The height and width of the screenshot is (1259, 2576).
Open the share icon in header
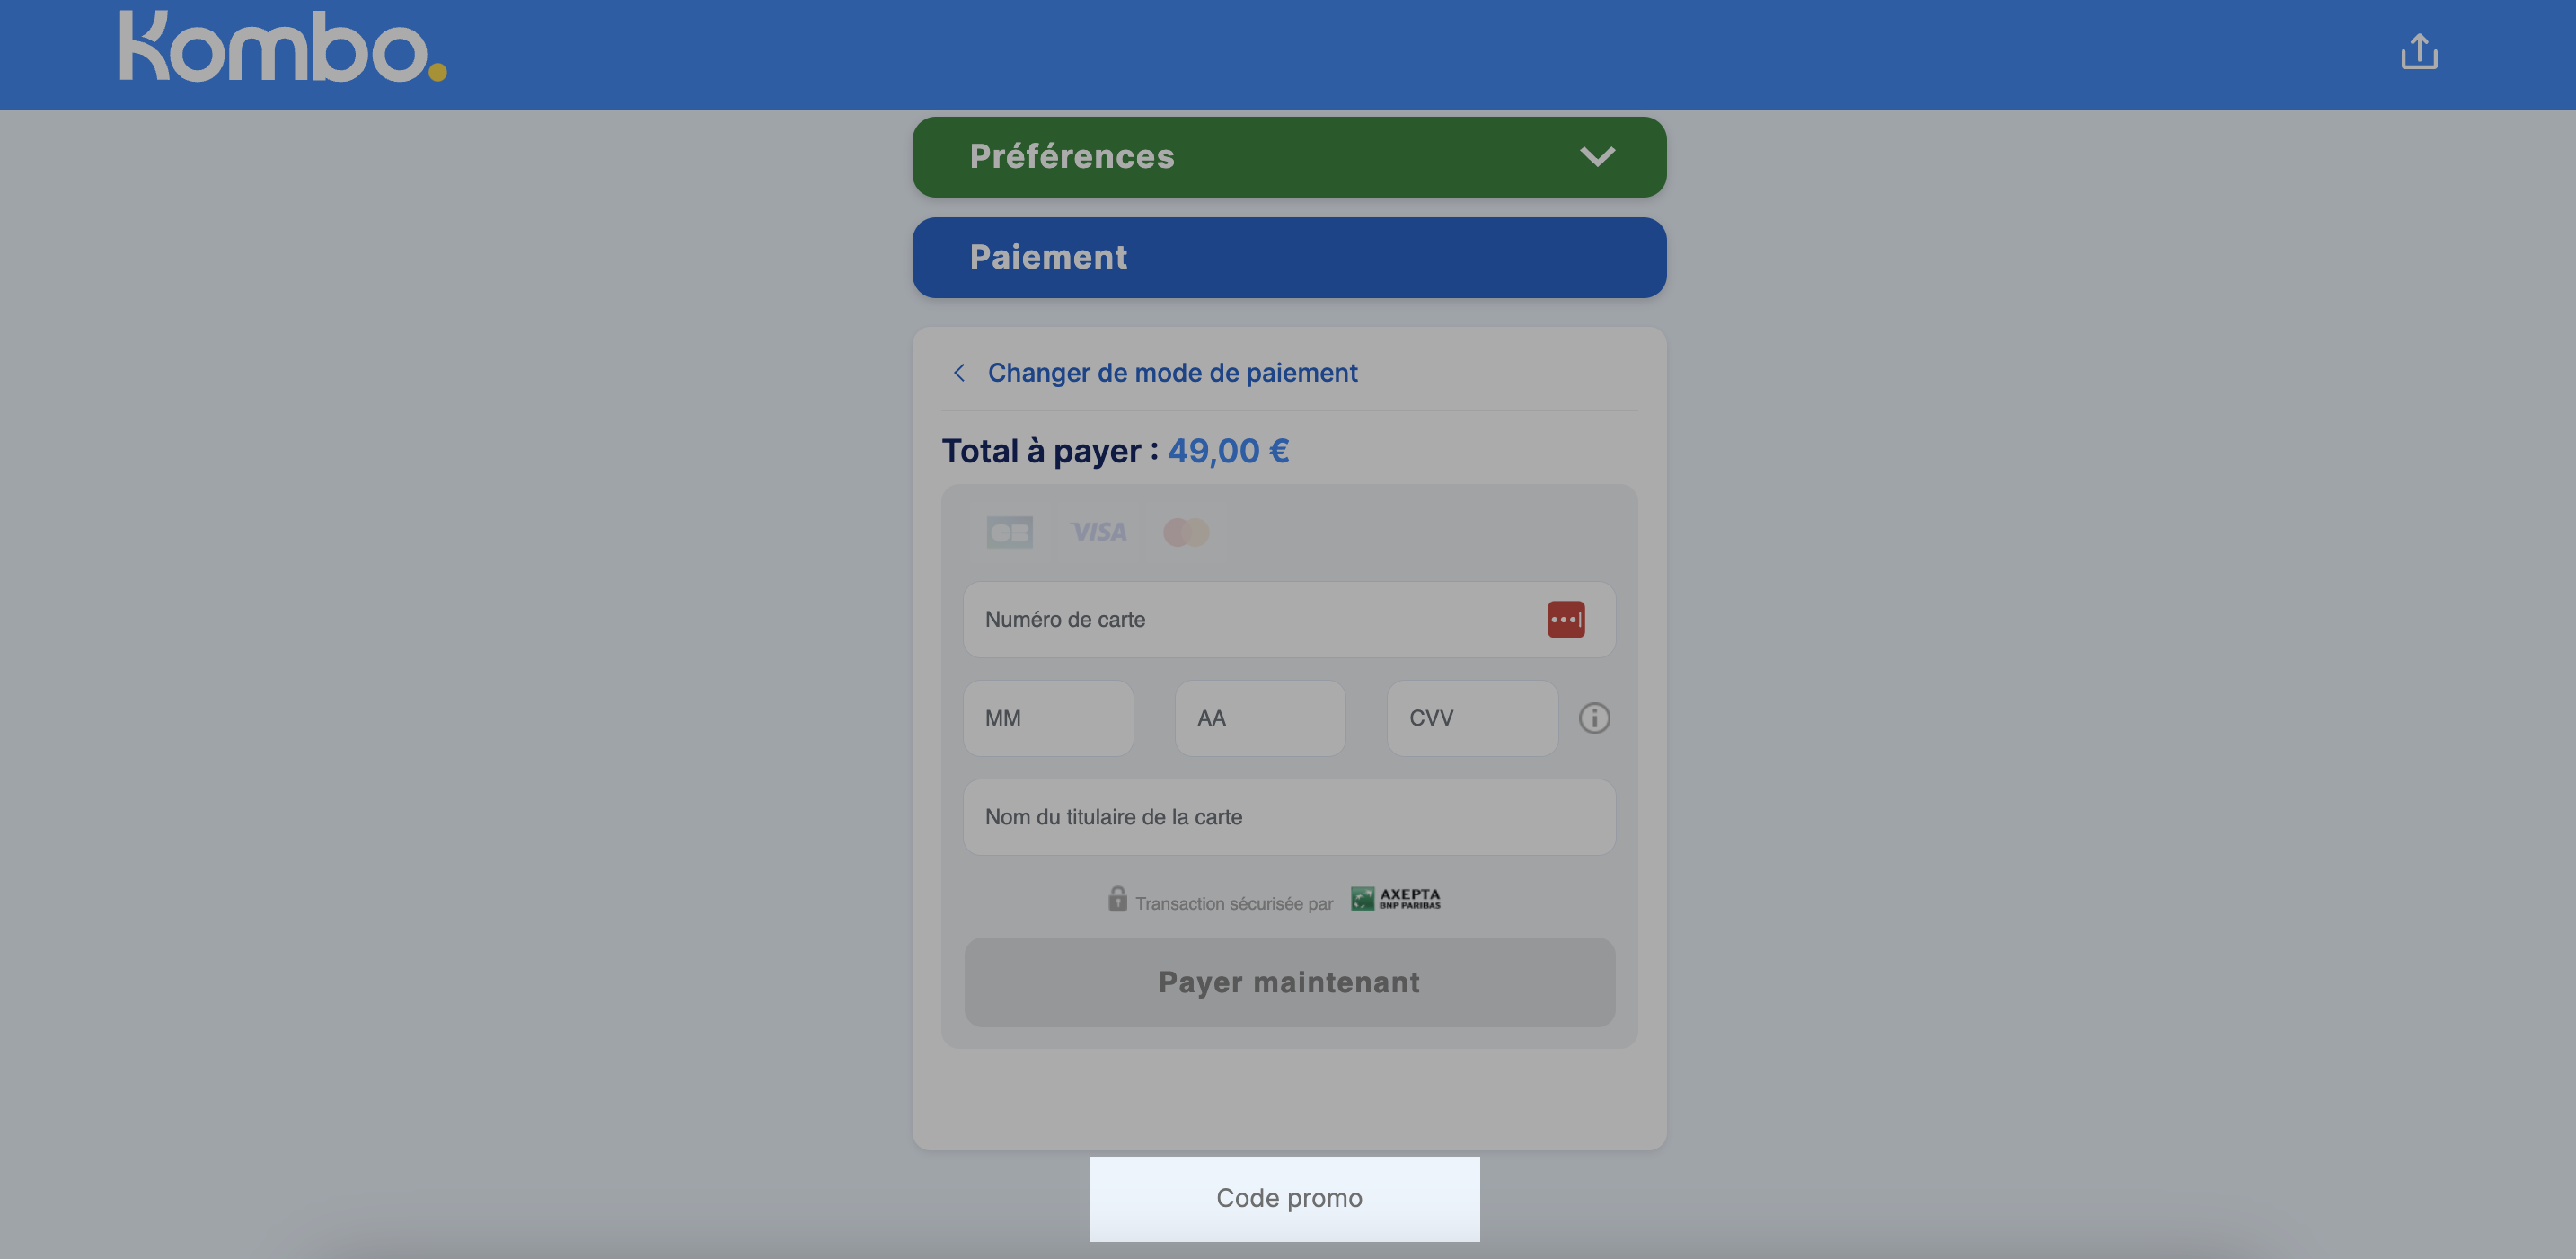[x=2419, y=52]
